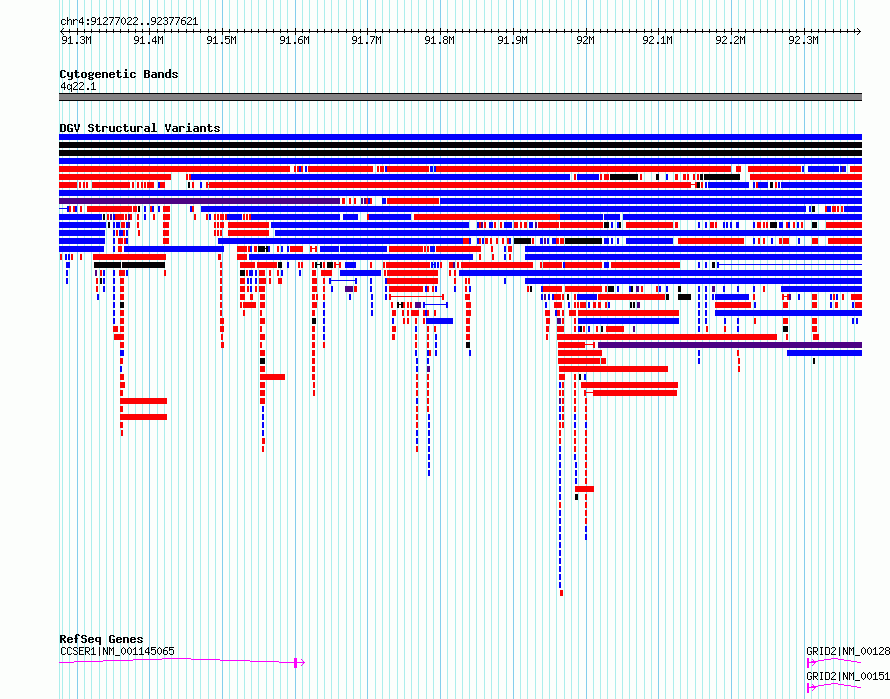Select the purple variant bar ending at right edge

[730, 345]
